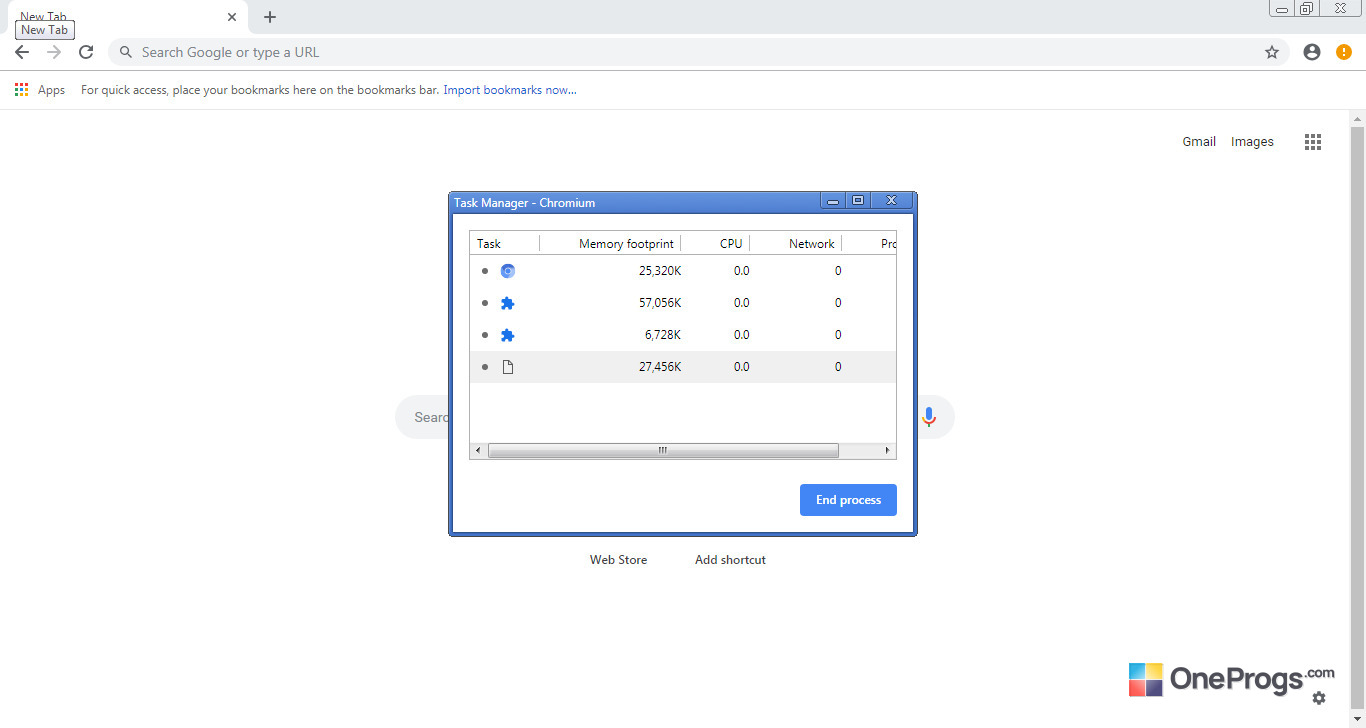Image resolution: width=1366 pixels, height=728 pixels.
Task: Open the profile avatar icon
Action: coord(1312,52)
